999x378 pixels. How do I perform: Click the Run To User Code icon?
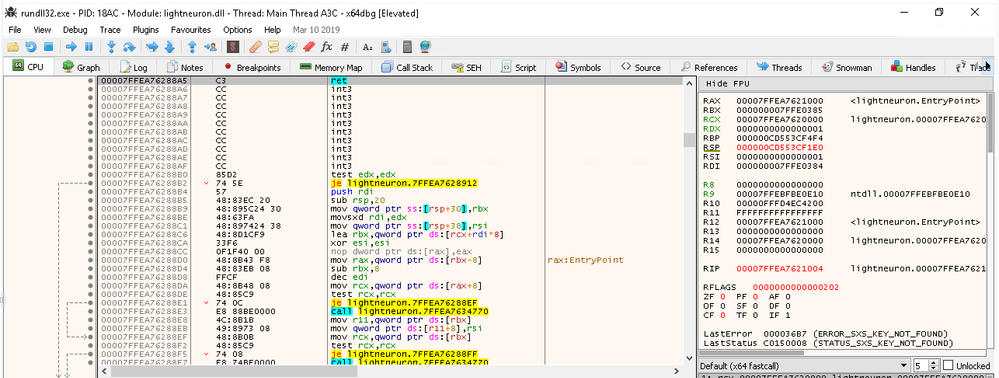[210, 47]
